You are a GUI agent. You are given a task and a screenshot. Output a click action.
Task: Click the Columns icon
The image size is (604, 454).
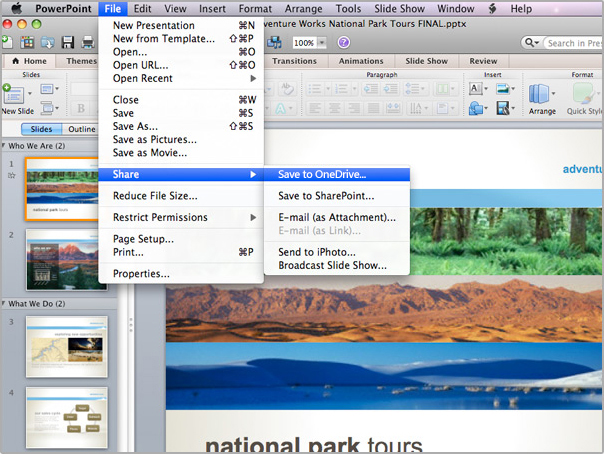click(x=442, y=89)
